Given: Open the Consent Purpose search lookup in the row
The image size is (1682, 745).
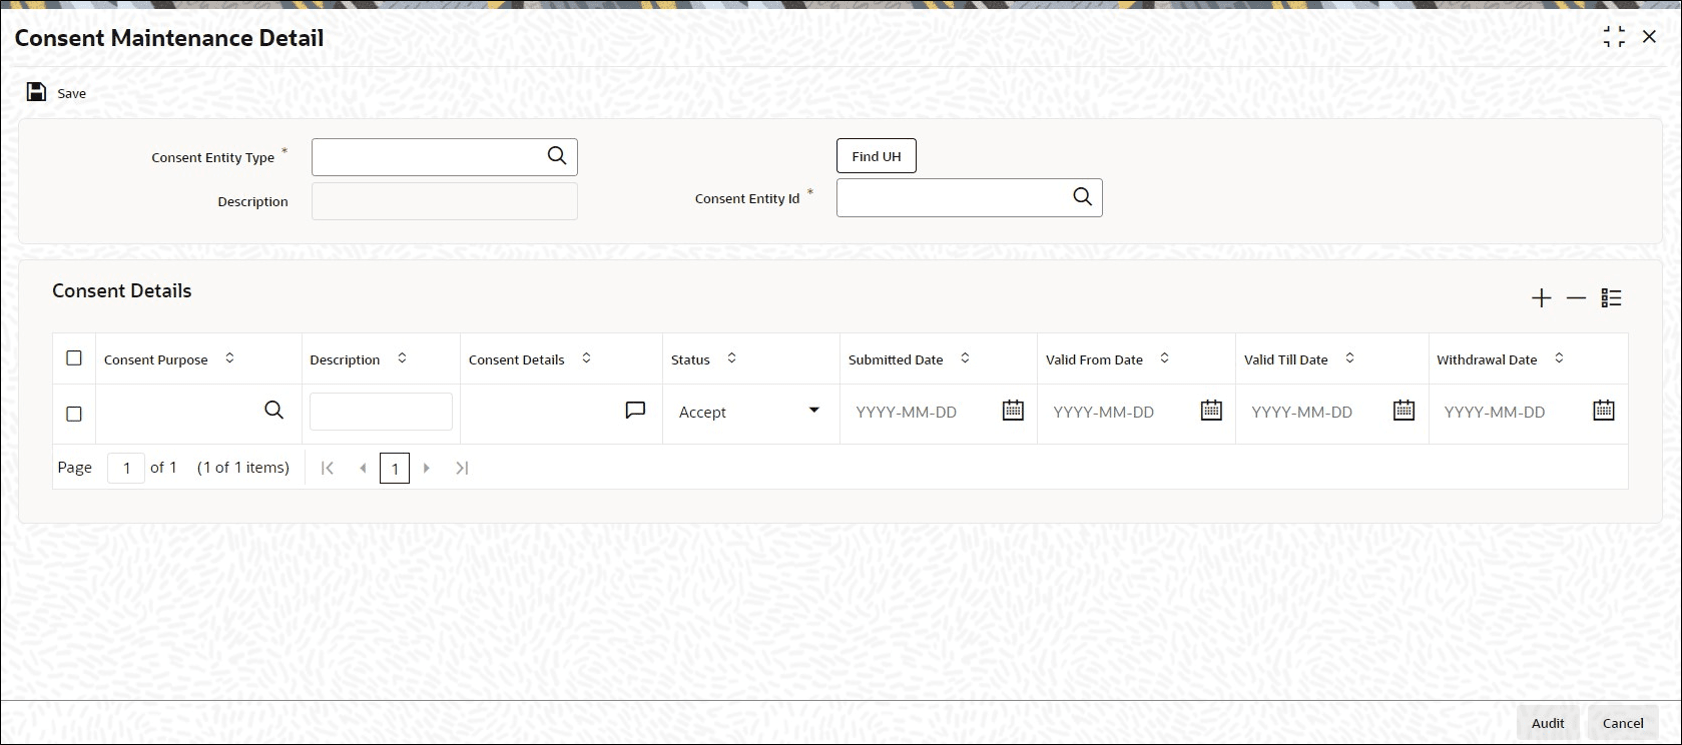Looking at the screenshot, I should 274,410.
